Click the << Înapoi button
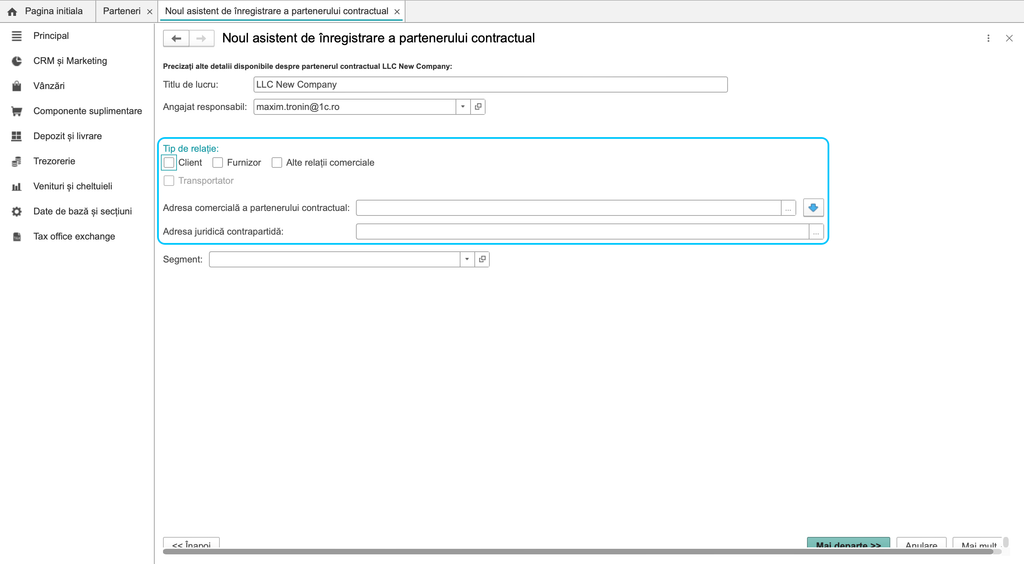The image size is (1024, 564). pyautogui.click(x=191, y=544)
